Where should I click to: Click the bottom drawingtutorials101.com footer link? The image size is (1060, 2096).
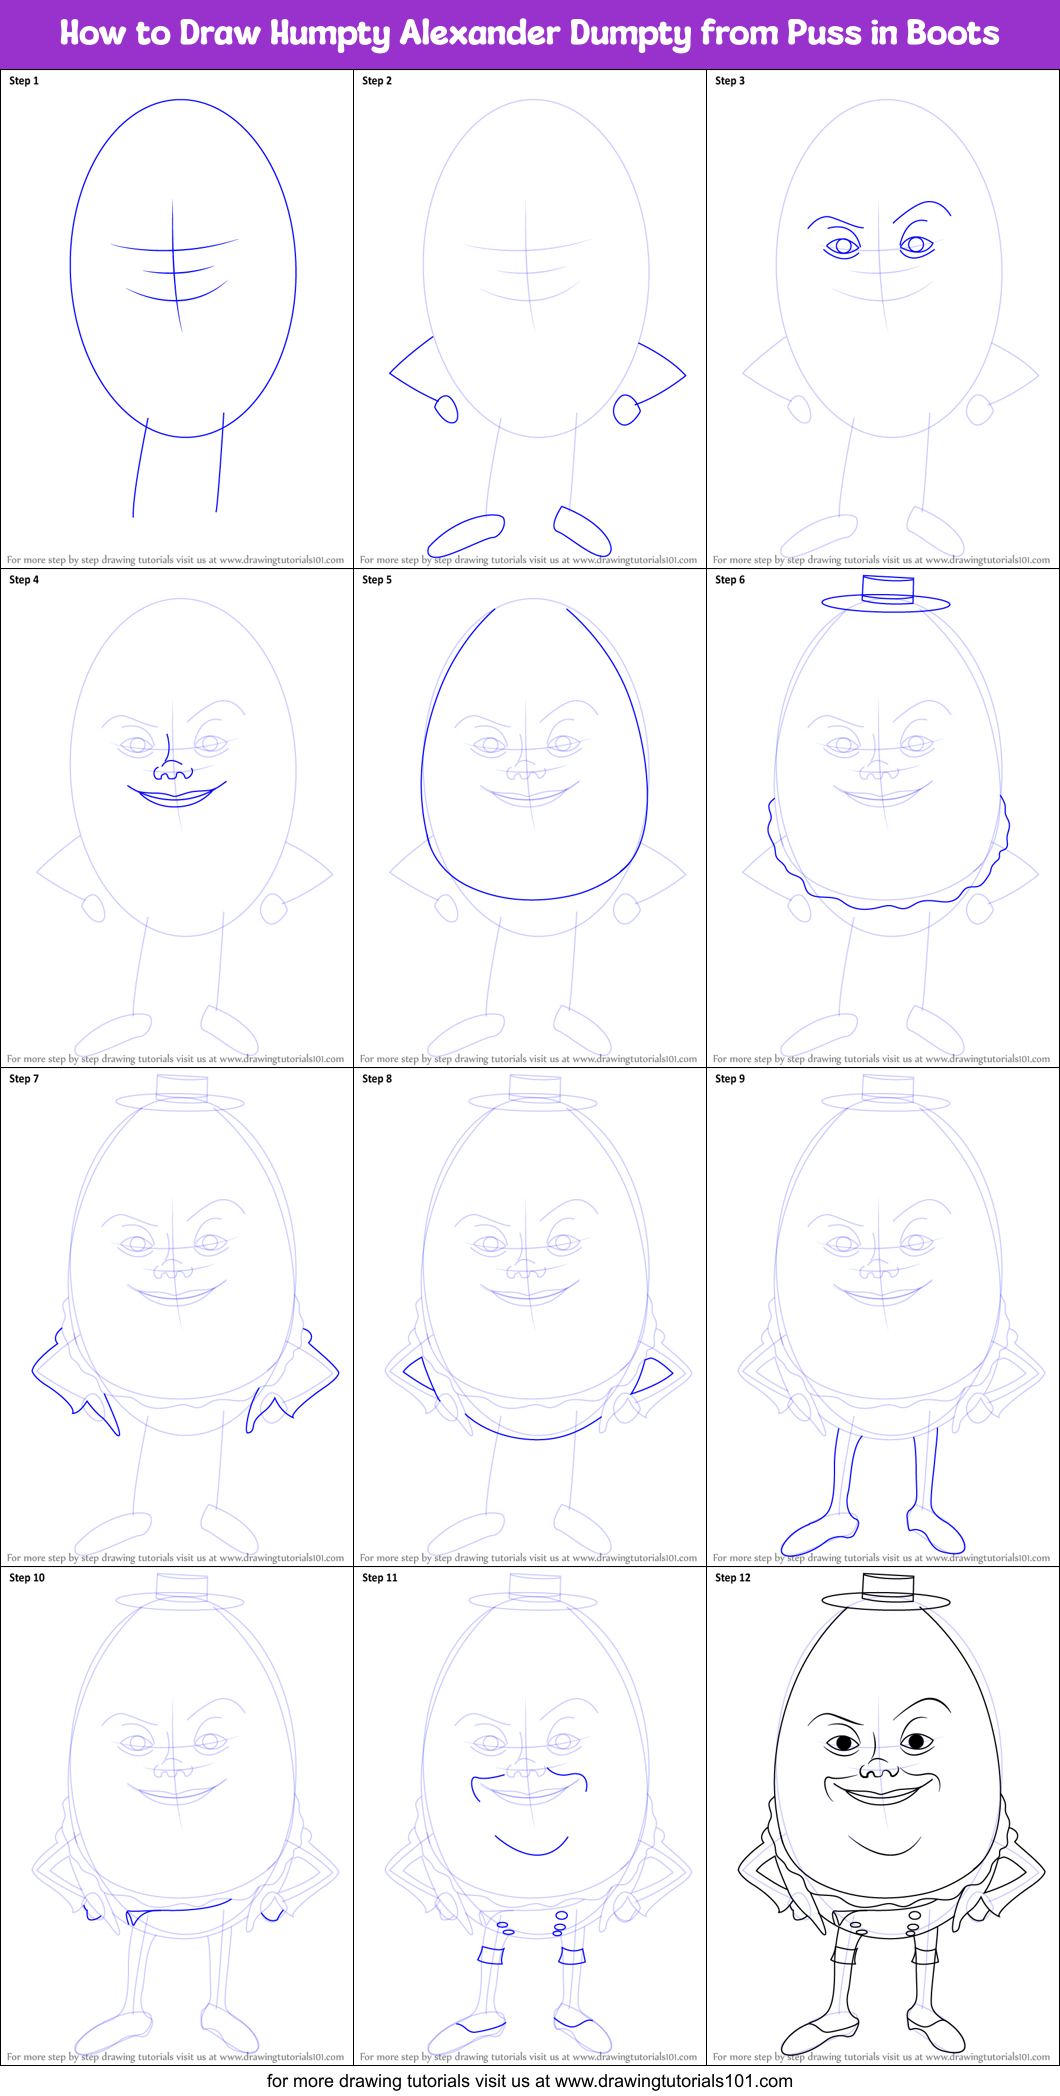pos(530,2081)
